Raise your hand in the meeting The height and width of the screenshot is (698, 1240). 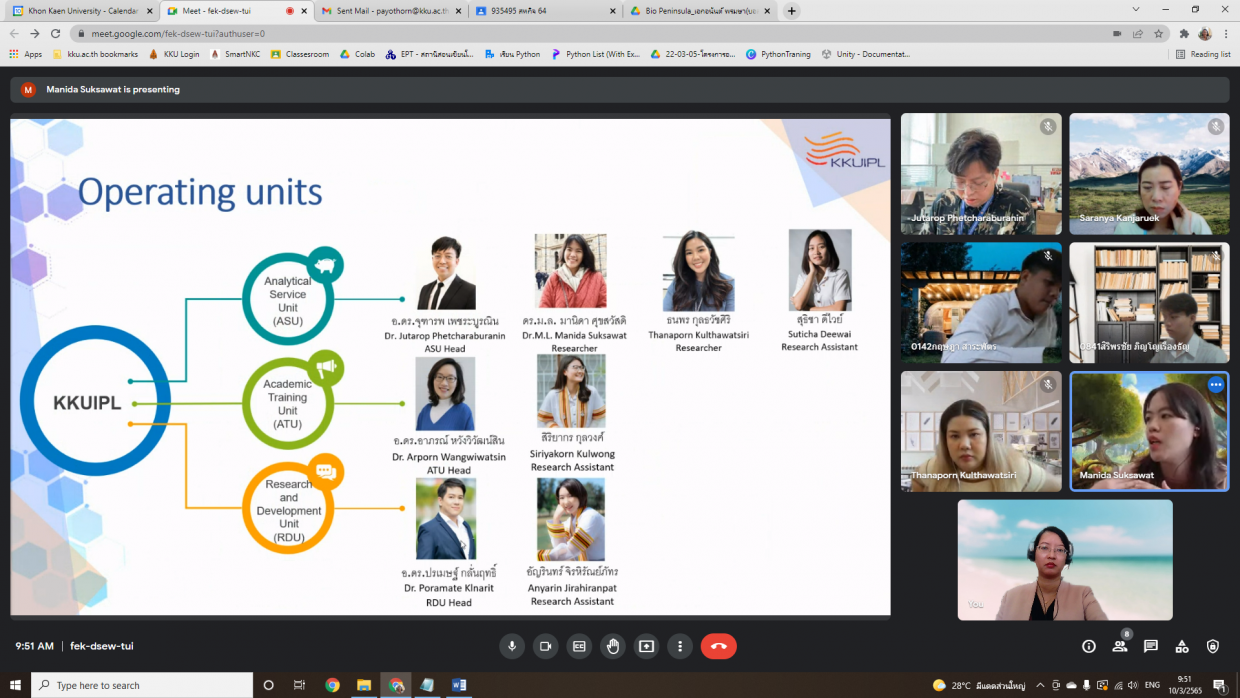[613, 646]
